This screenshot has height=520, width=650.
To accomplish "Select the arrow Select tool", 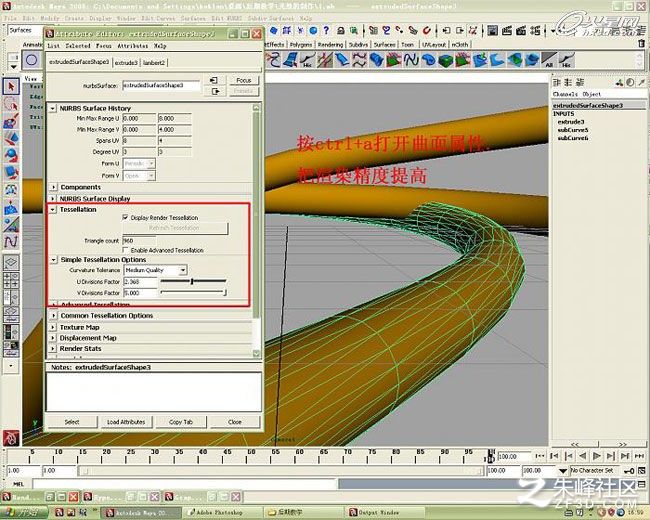I will [11, 86].
